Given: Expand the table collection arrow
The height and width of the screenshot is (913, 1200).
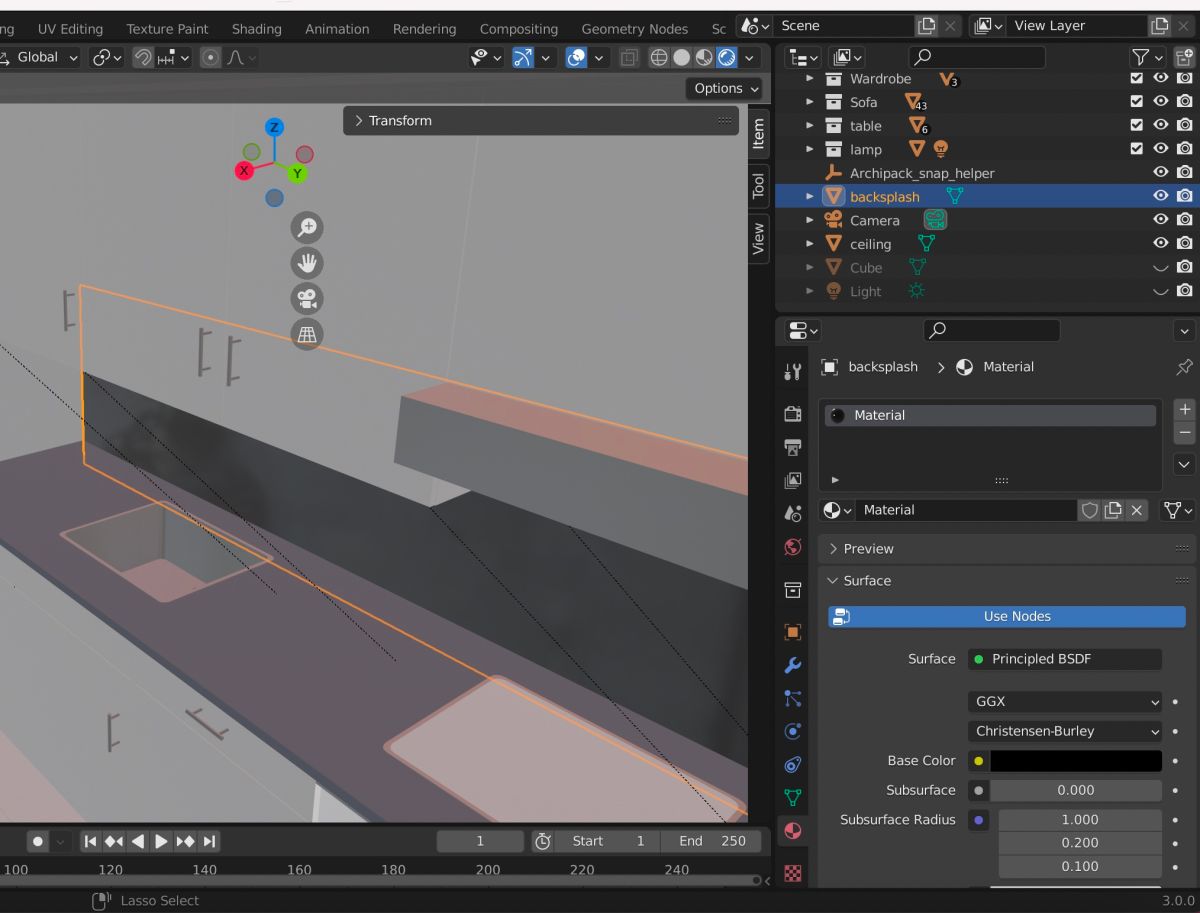Looking at the screenshot, I should [810, 125].
